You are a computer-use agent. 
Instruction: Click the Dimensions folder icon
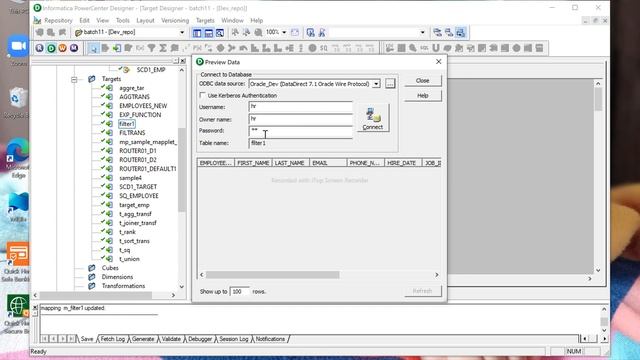tap(92, 277)
